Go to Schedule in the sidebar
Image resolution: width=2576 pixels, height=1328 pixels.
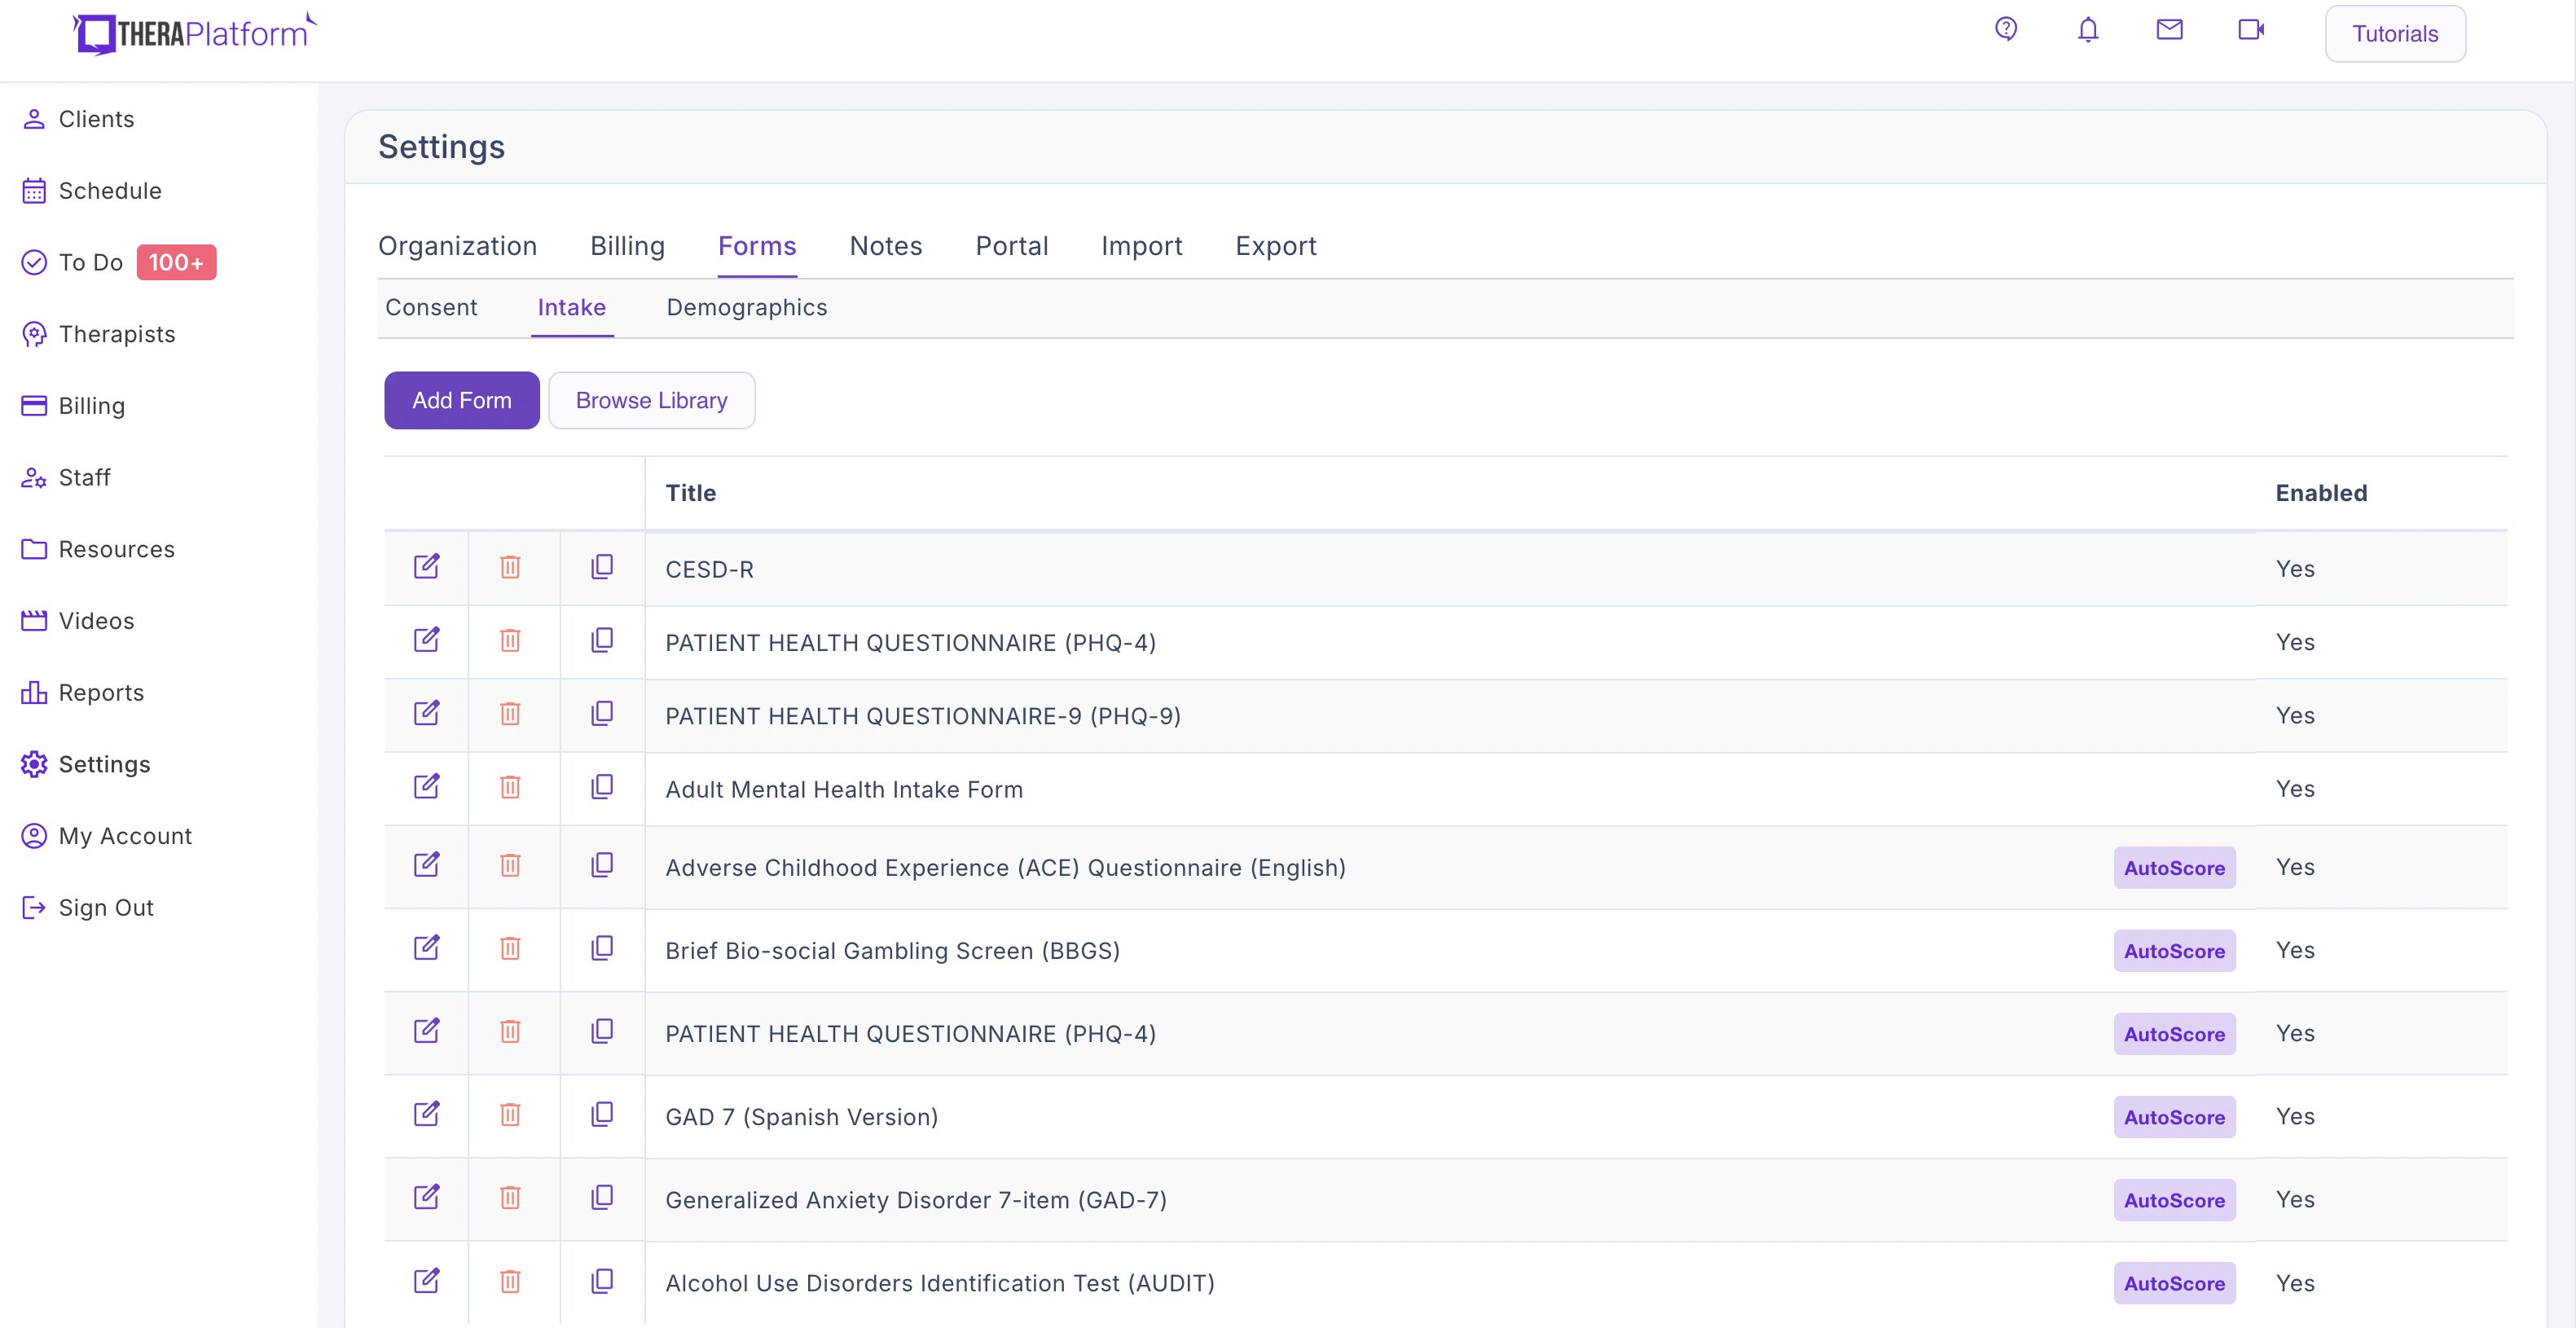click(109, 191)
